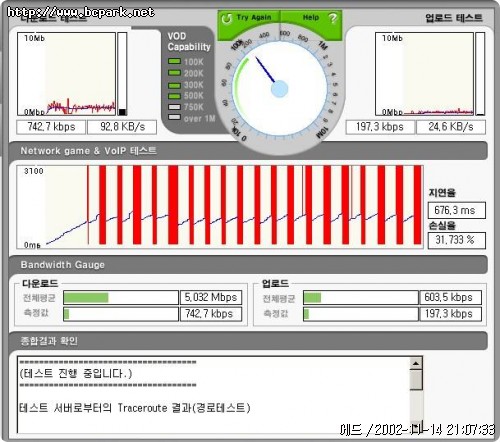This screenshot has height=442, width=500.
Task: Click the loss rate value 31,733 %
Action: click(457, 240)
